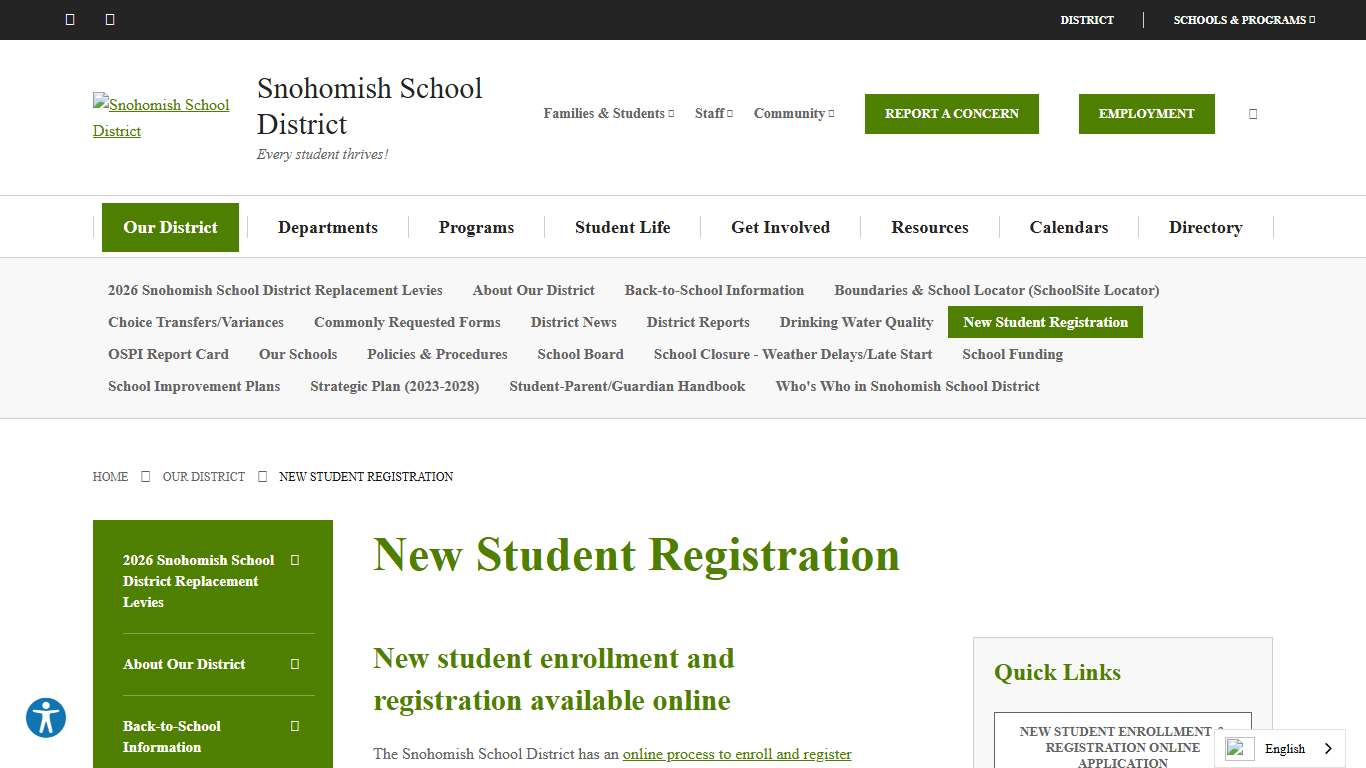Screen dimensions: 1366x768
Task: Click the Quick Links translation flag icon
Action: (1238, 748)
